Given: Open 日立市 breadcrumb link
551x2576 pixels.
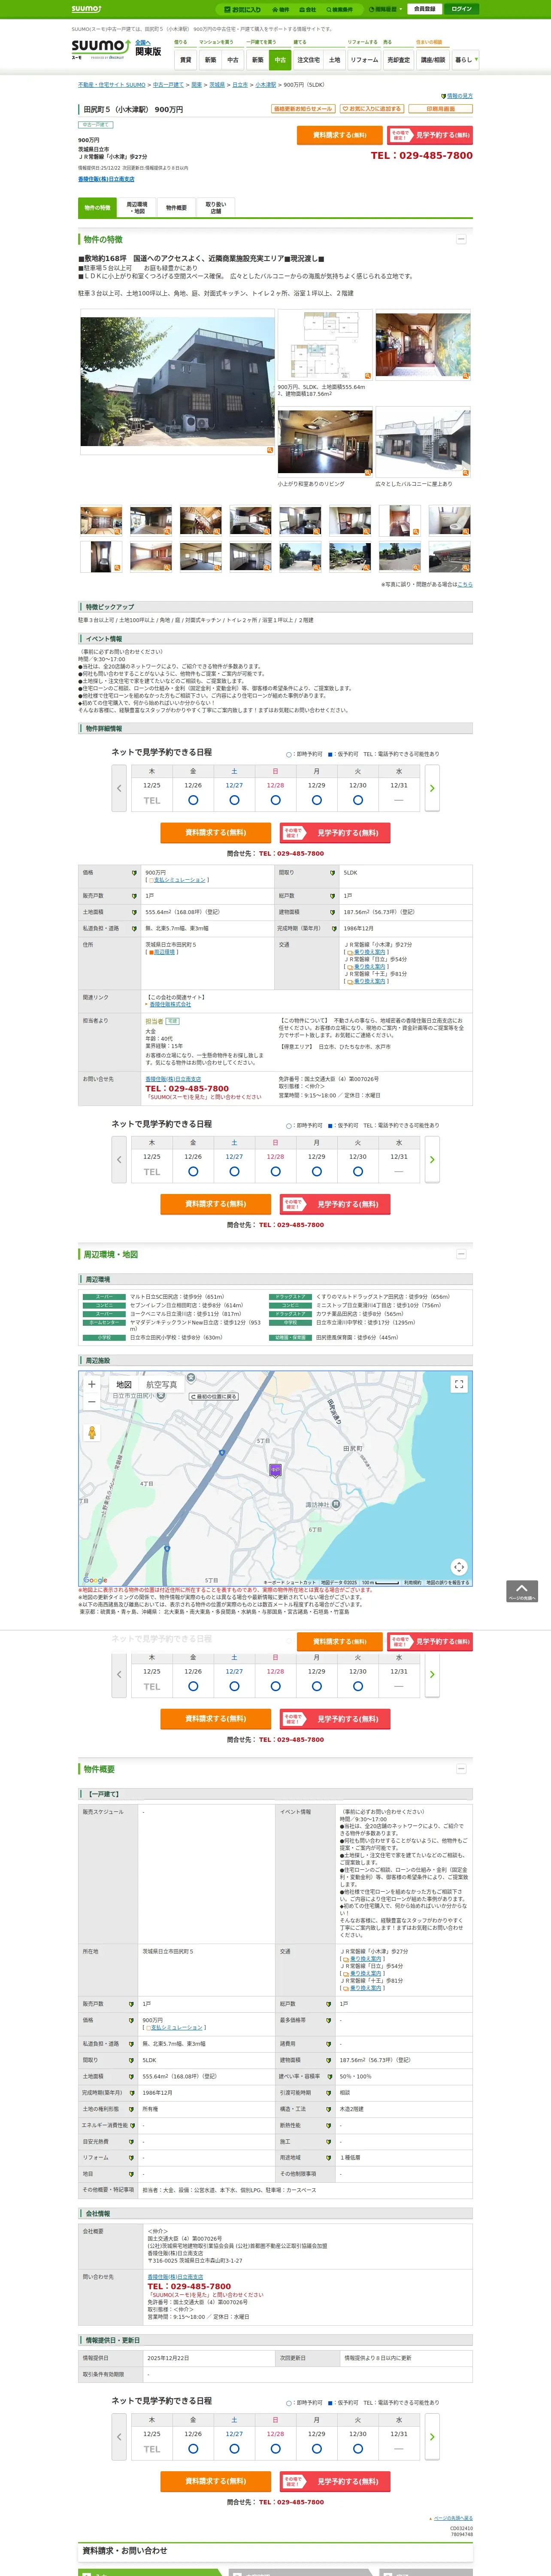Looking at the screenshot, I should [x=240, y=85].
